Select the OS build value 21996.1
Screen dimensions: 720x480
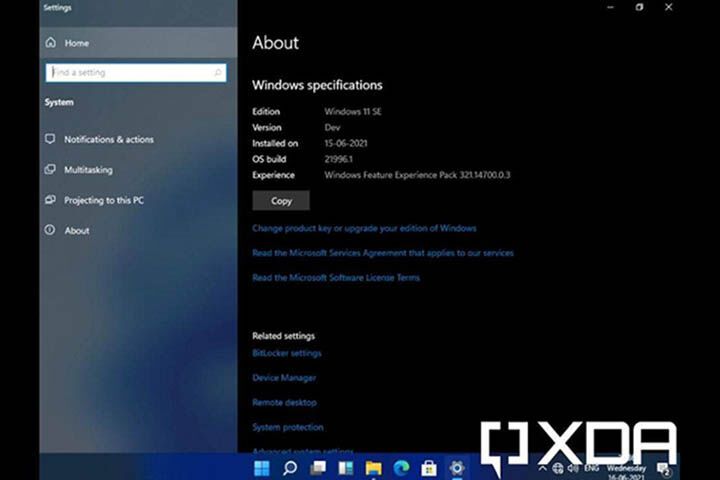[x=338, y=159]
